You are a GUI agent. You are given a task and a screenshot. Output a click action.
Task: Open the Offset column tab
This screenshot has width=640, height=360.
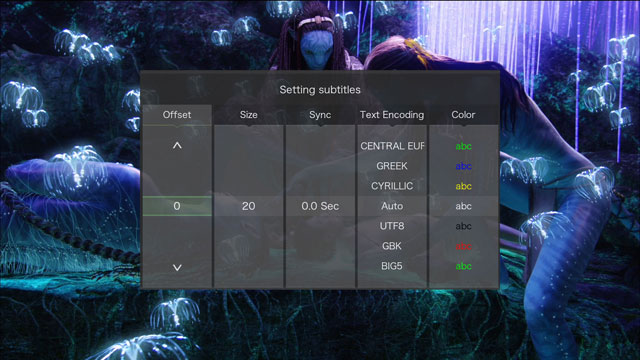pos(177,115)
